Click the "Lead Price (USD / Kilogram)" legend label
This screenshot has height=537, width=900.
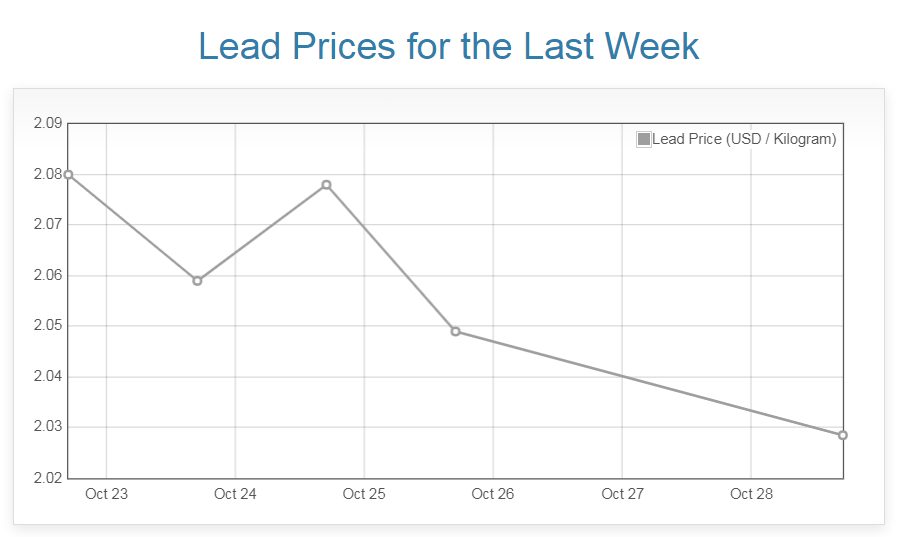[x=744, y=139]
